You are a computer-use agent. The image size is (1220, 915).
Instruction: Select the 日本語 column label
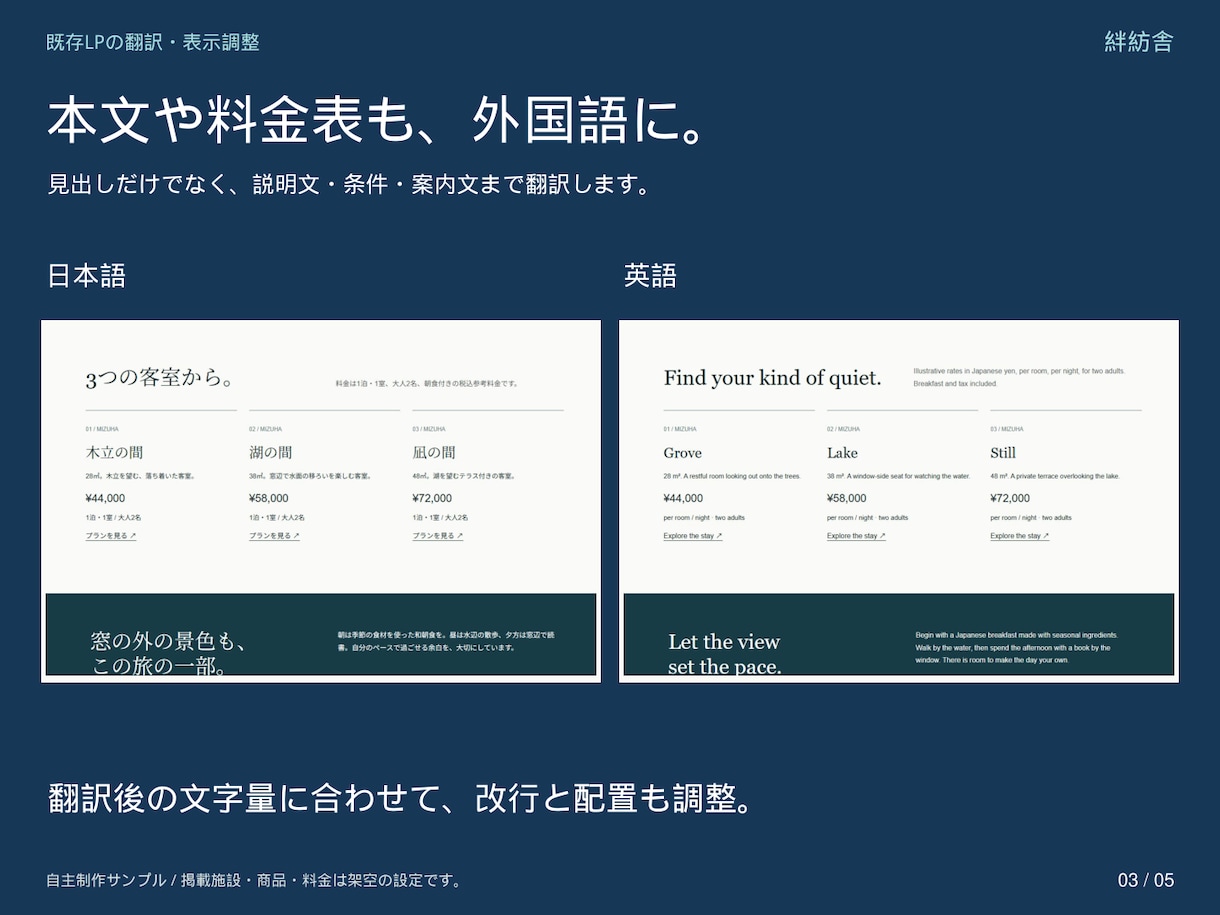click(86, 276)
